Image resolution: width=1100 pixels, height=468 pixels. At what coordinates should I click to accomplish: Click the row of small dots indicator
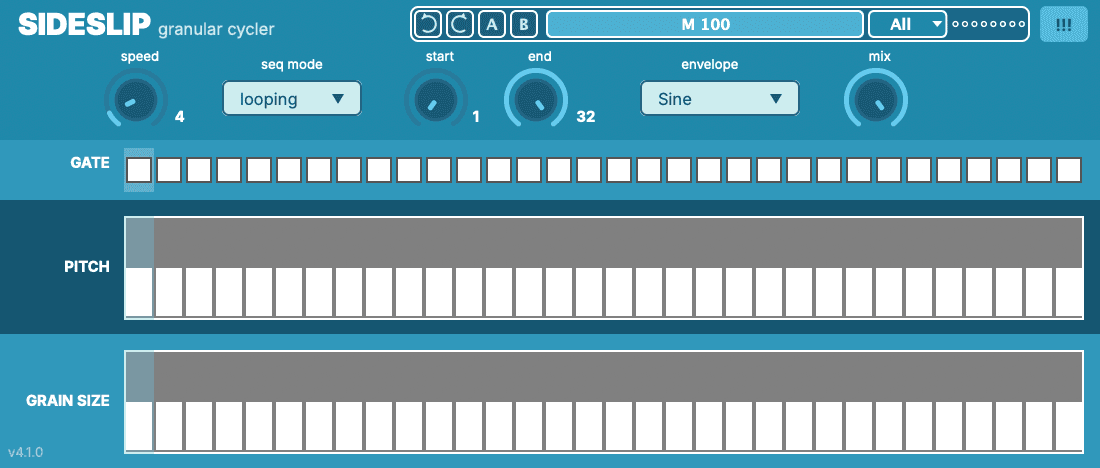pyautogui.click(x=988, y=25)
